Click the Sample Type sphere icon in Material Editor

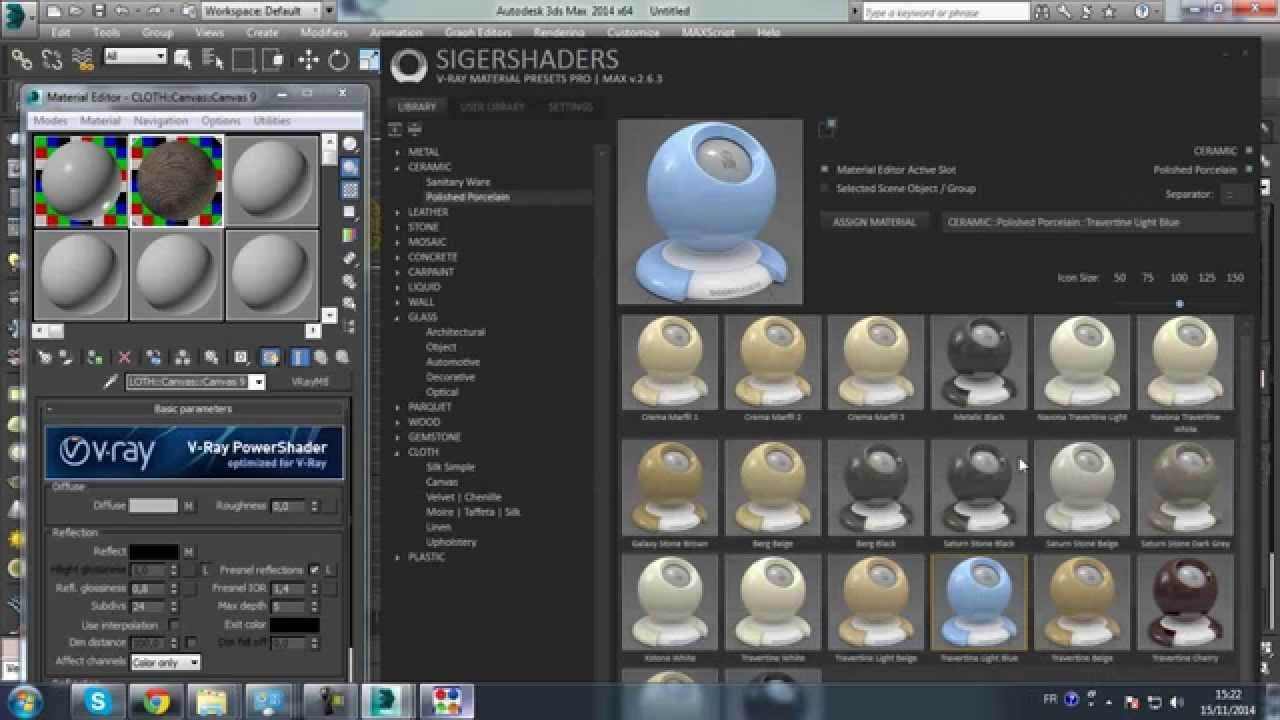pyautogui.click(x=350, y=144)
